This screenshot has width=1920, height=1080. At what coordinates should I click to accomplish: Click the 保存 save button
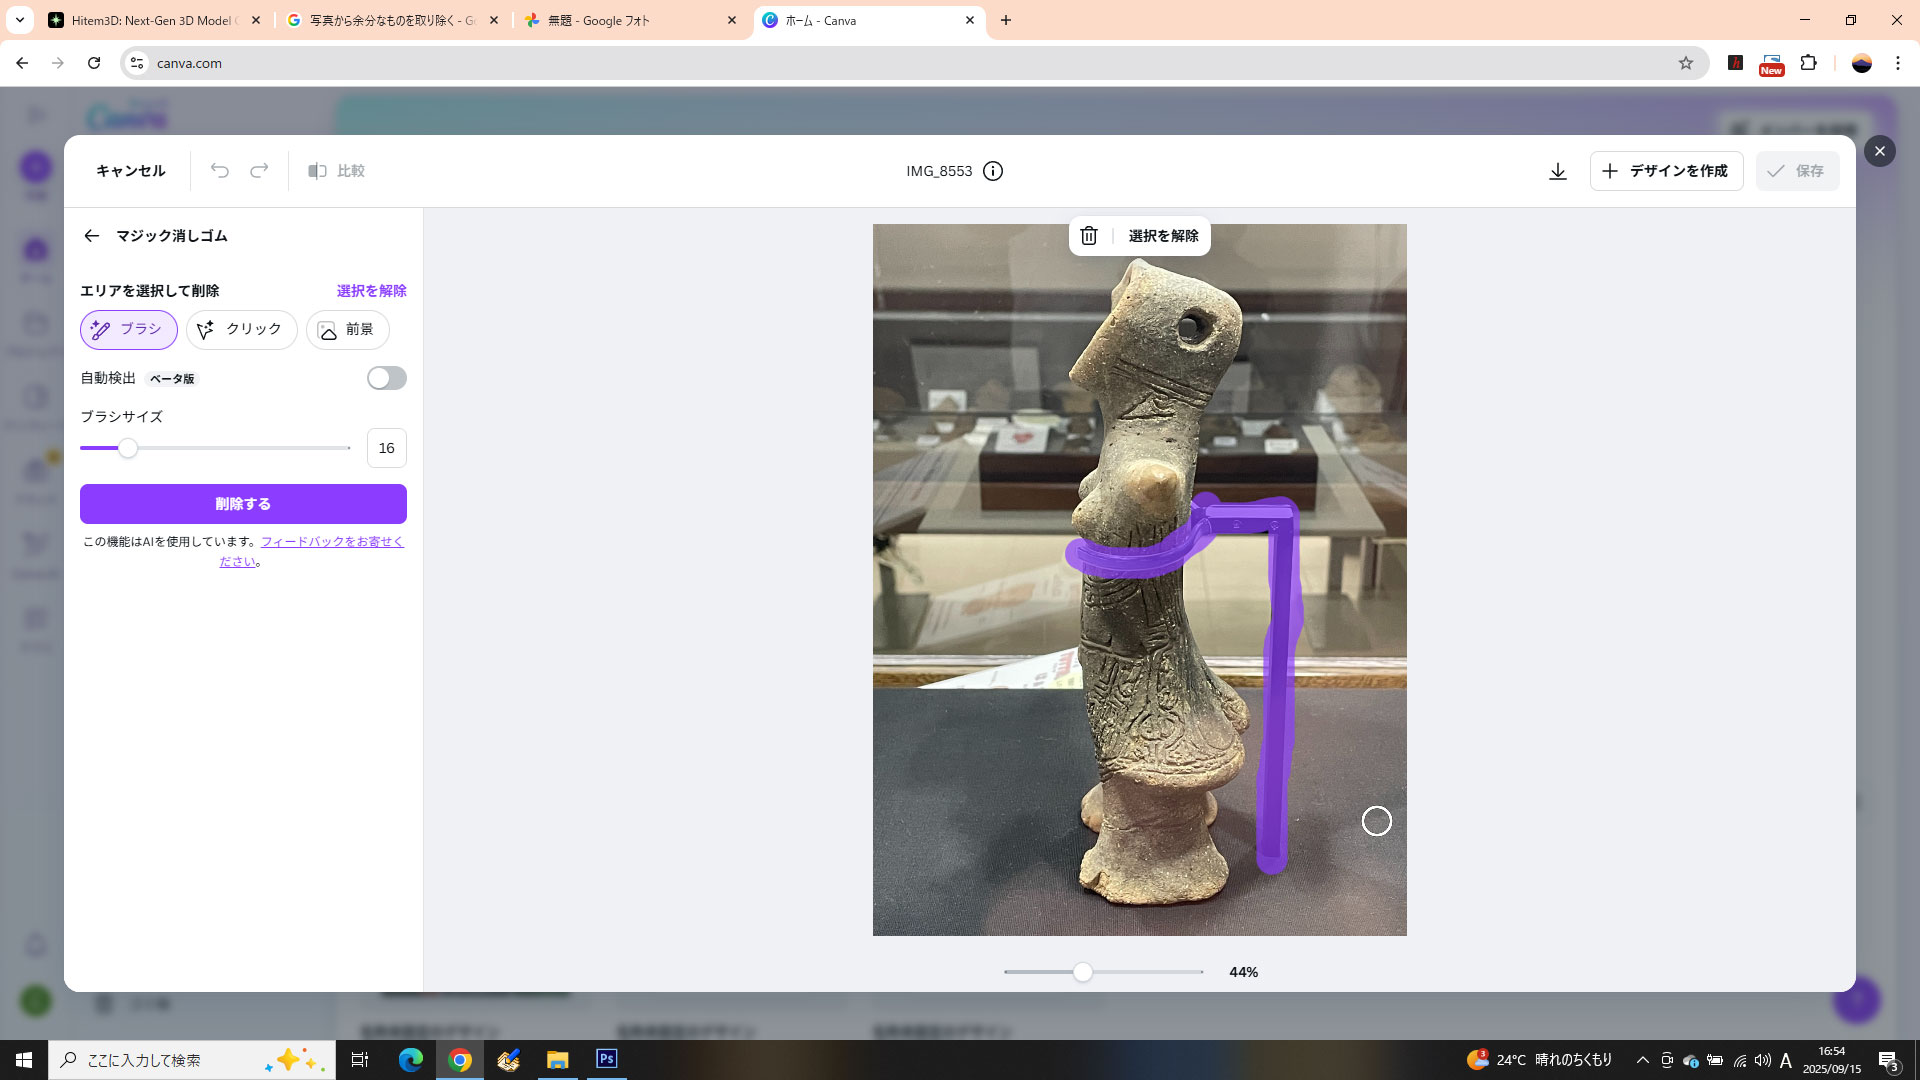tap(1797, 171)
